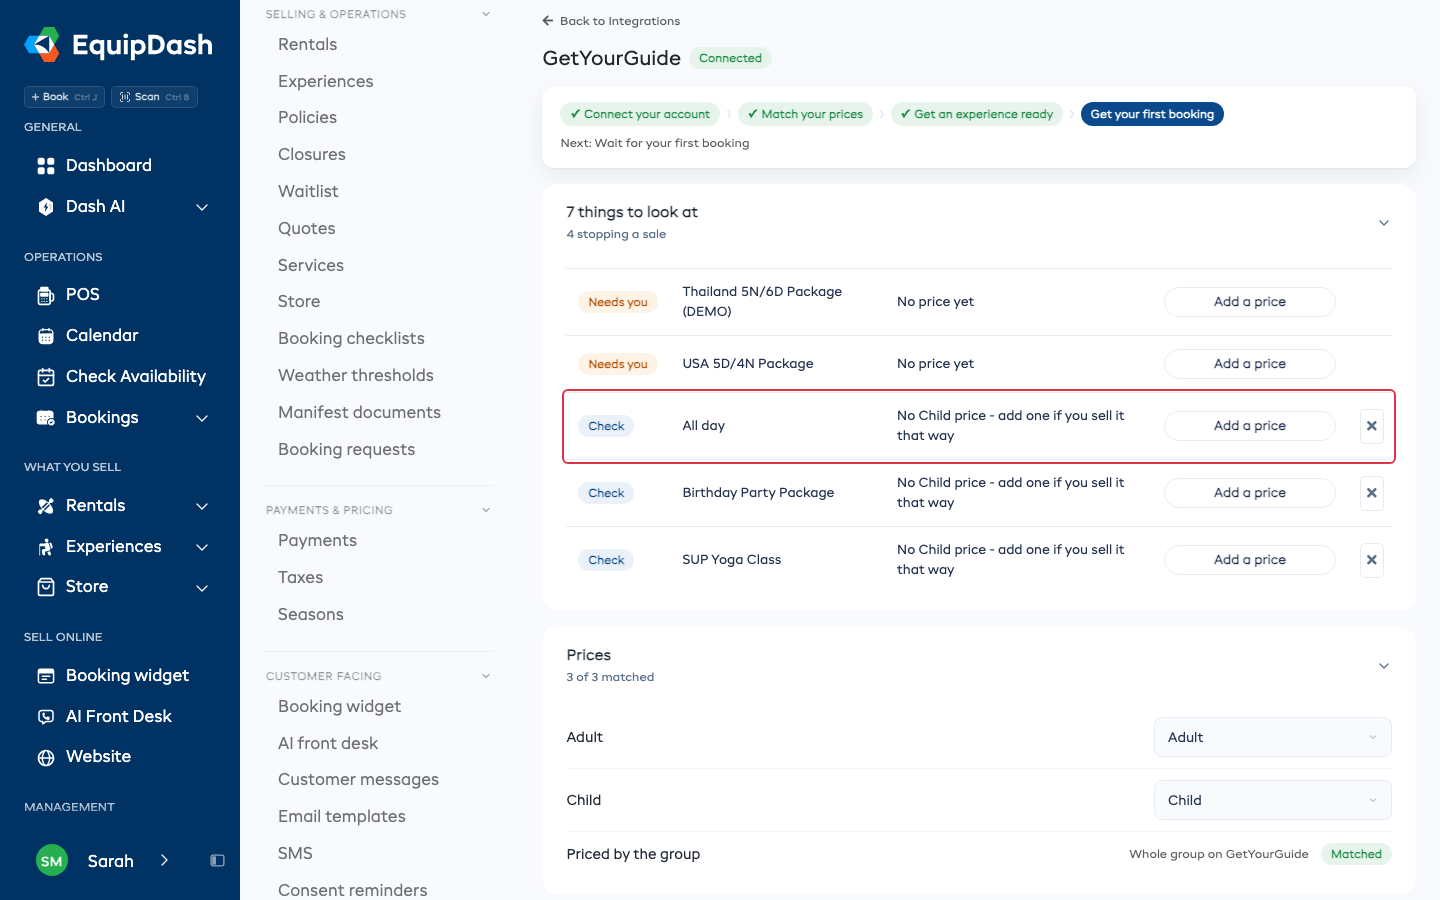This screenshot has width=1440, height=900.
Task: Open Booking widget in Sell Online
Action: 127,676
